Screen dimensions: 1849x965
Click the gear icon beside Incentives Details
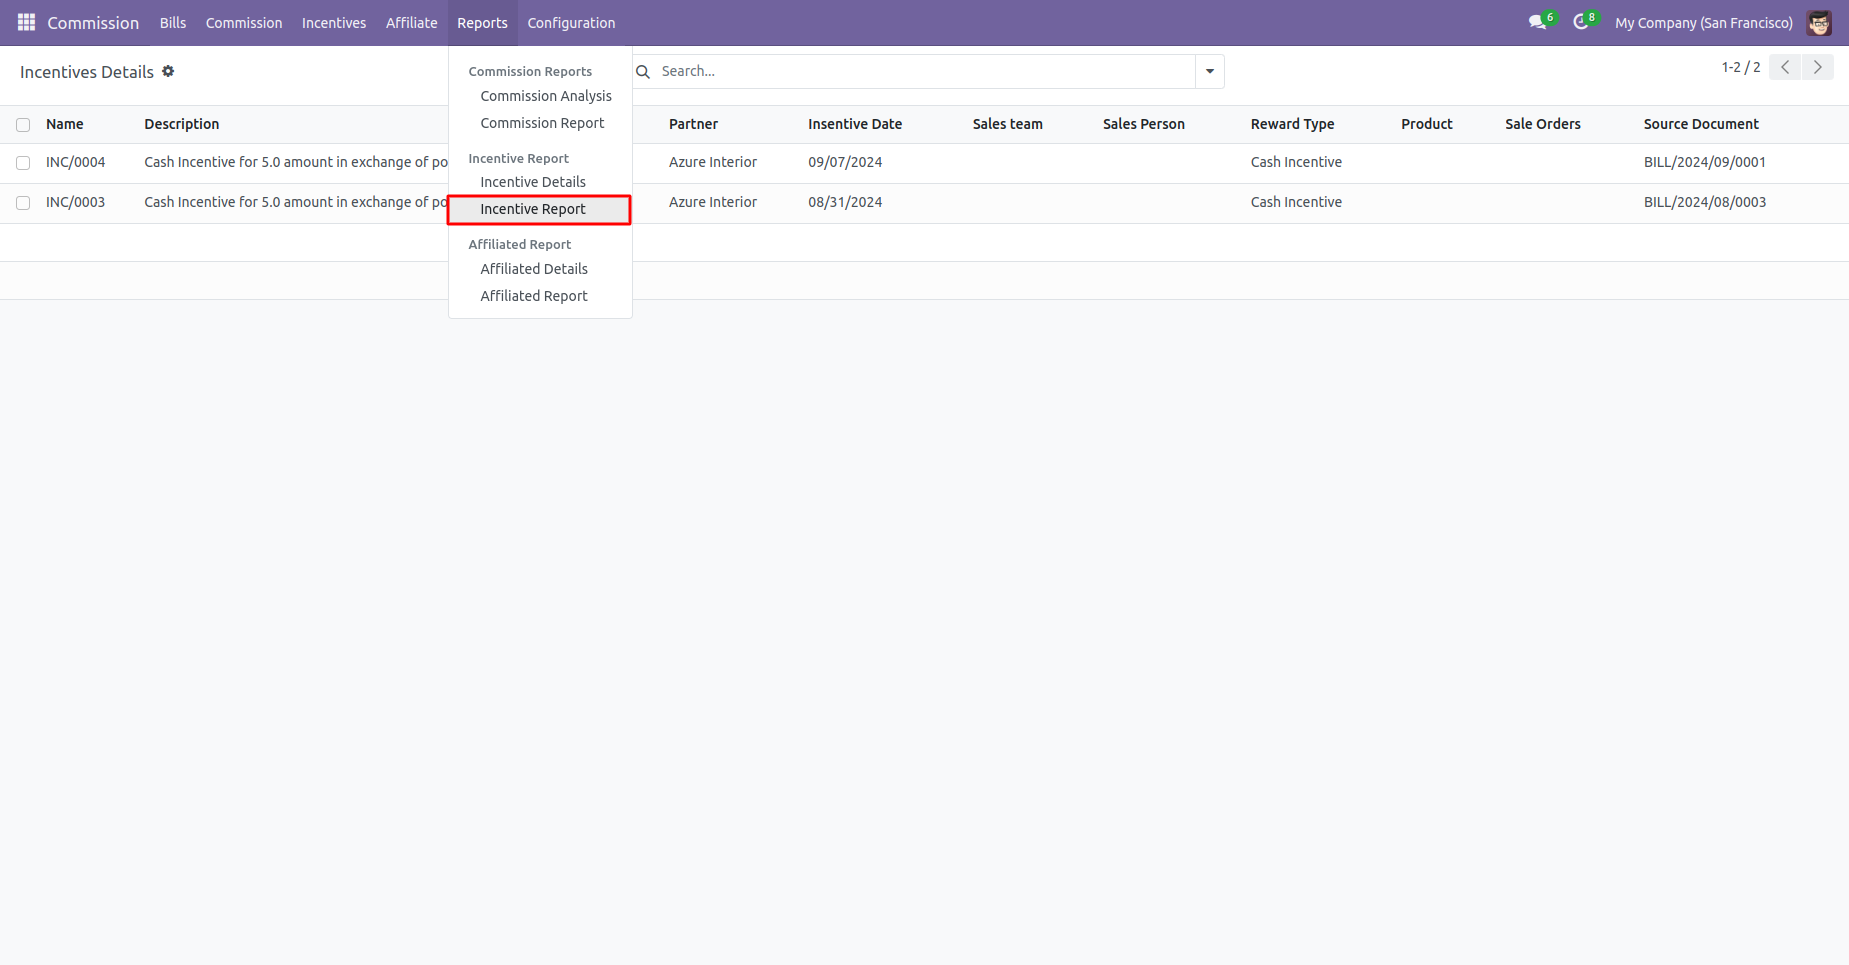tap(168, 71)
